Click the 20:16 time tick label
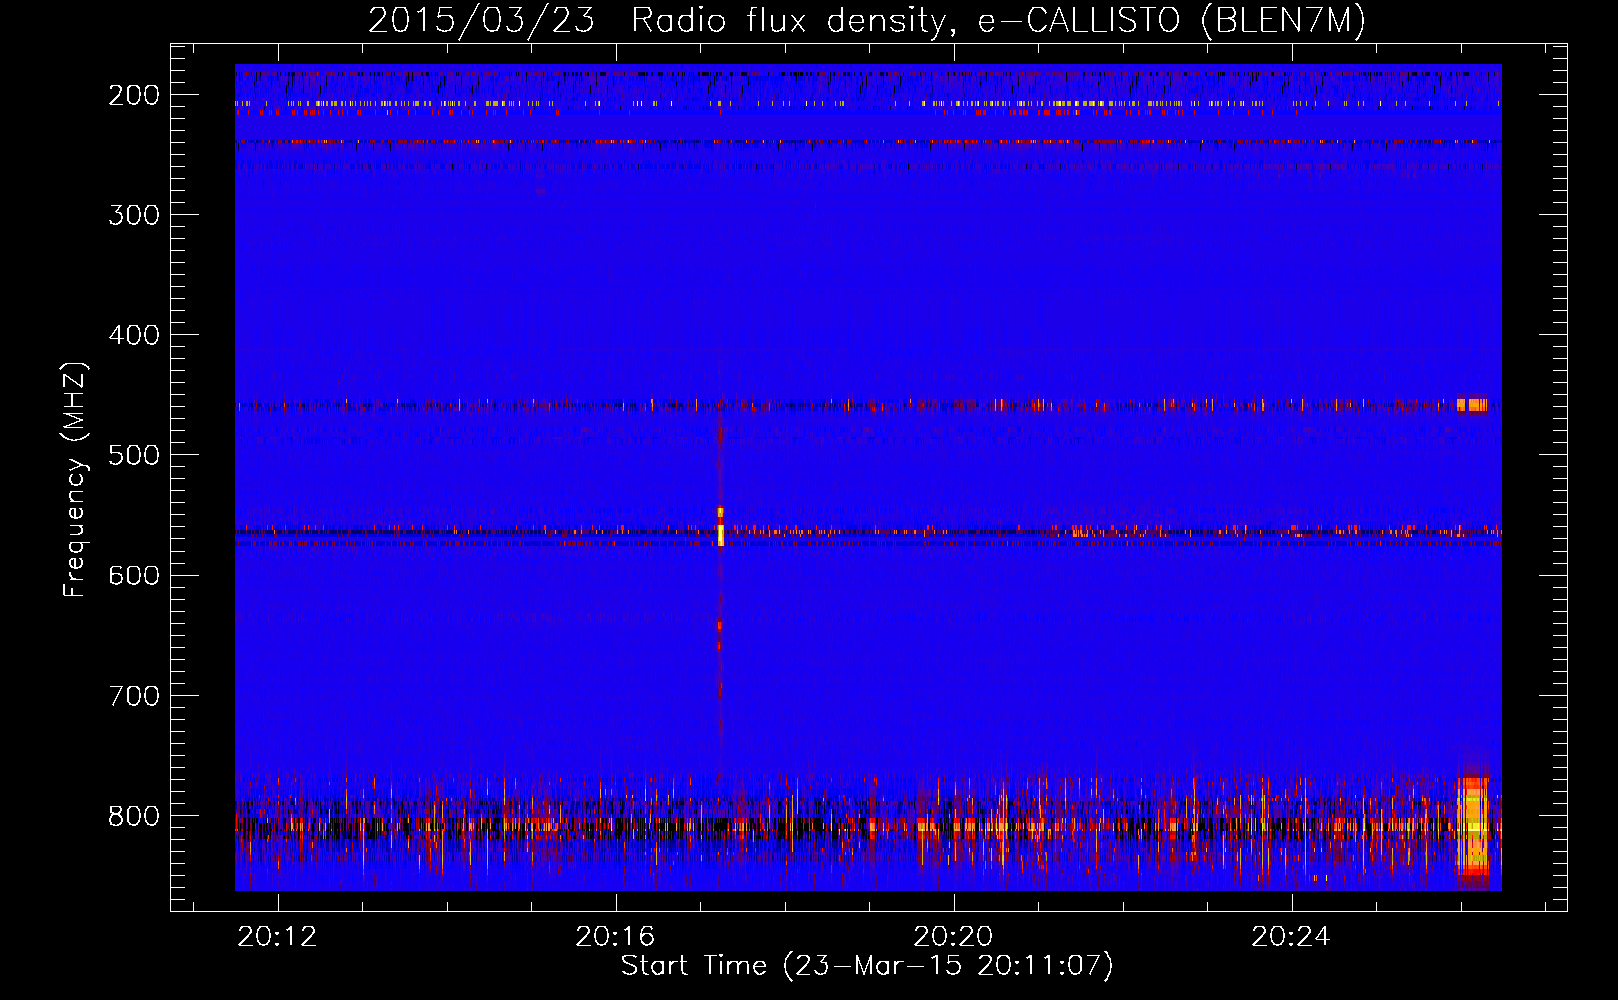The image size is (1618, 1000). click(x=615, y=936)
